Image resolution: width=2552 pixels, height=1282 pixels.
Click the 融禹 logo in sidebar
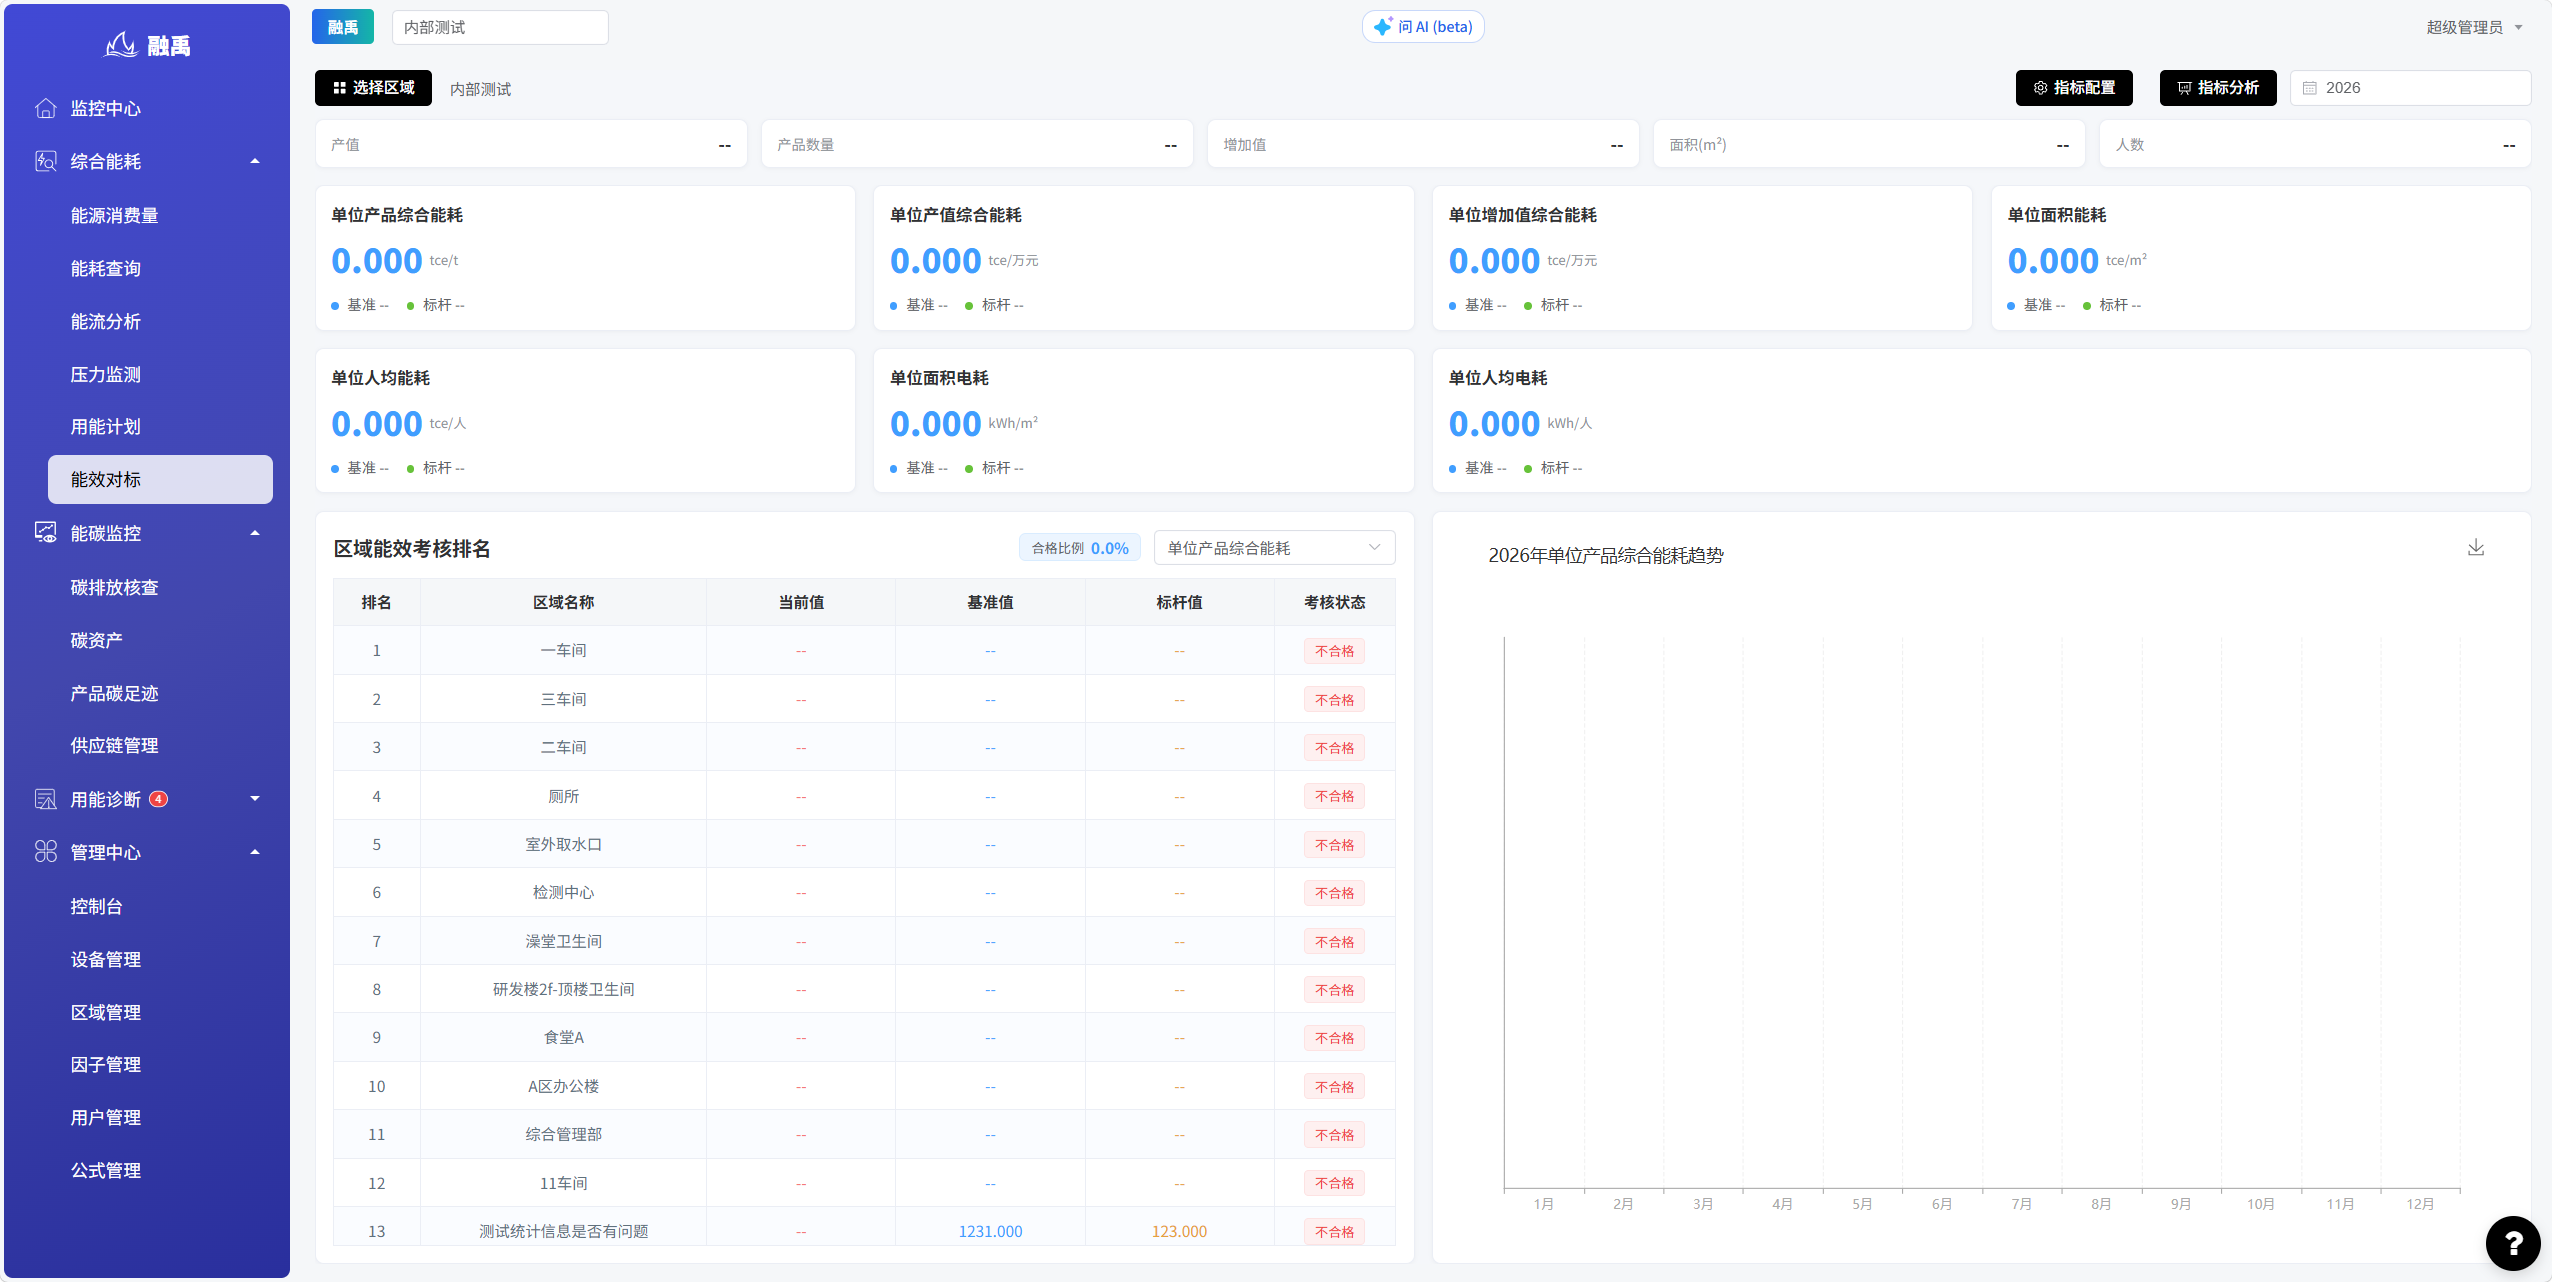click(147, 45)
